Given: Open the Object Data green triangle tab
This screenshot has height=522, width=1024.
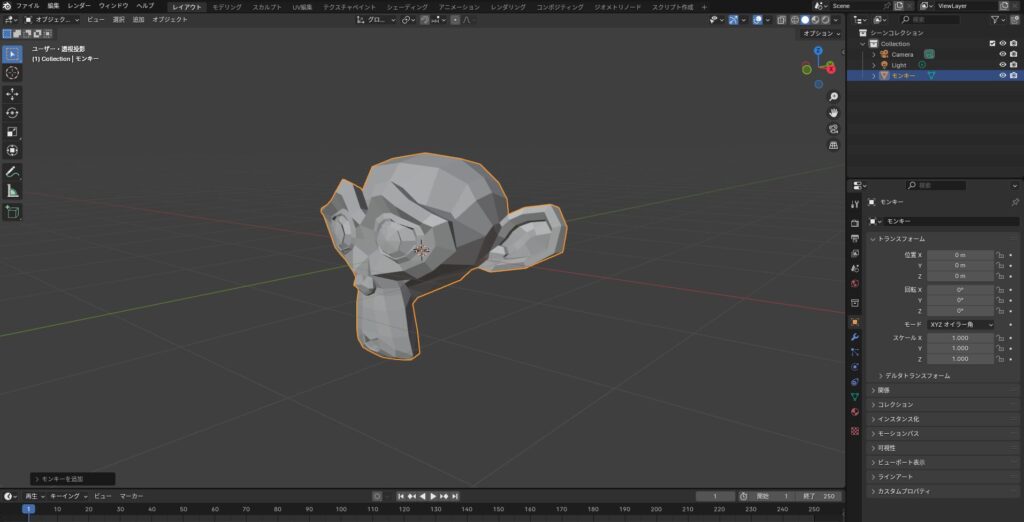Looking at the screenshot, I should pyautogui.click(x=855, y=397).
